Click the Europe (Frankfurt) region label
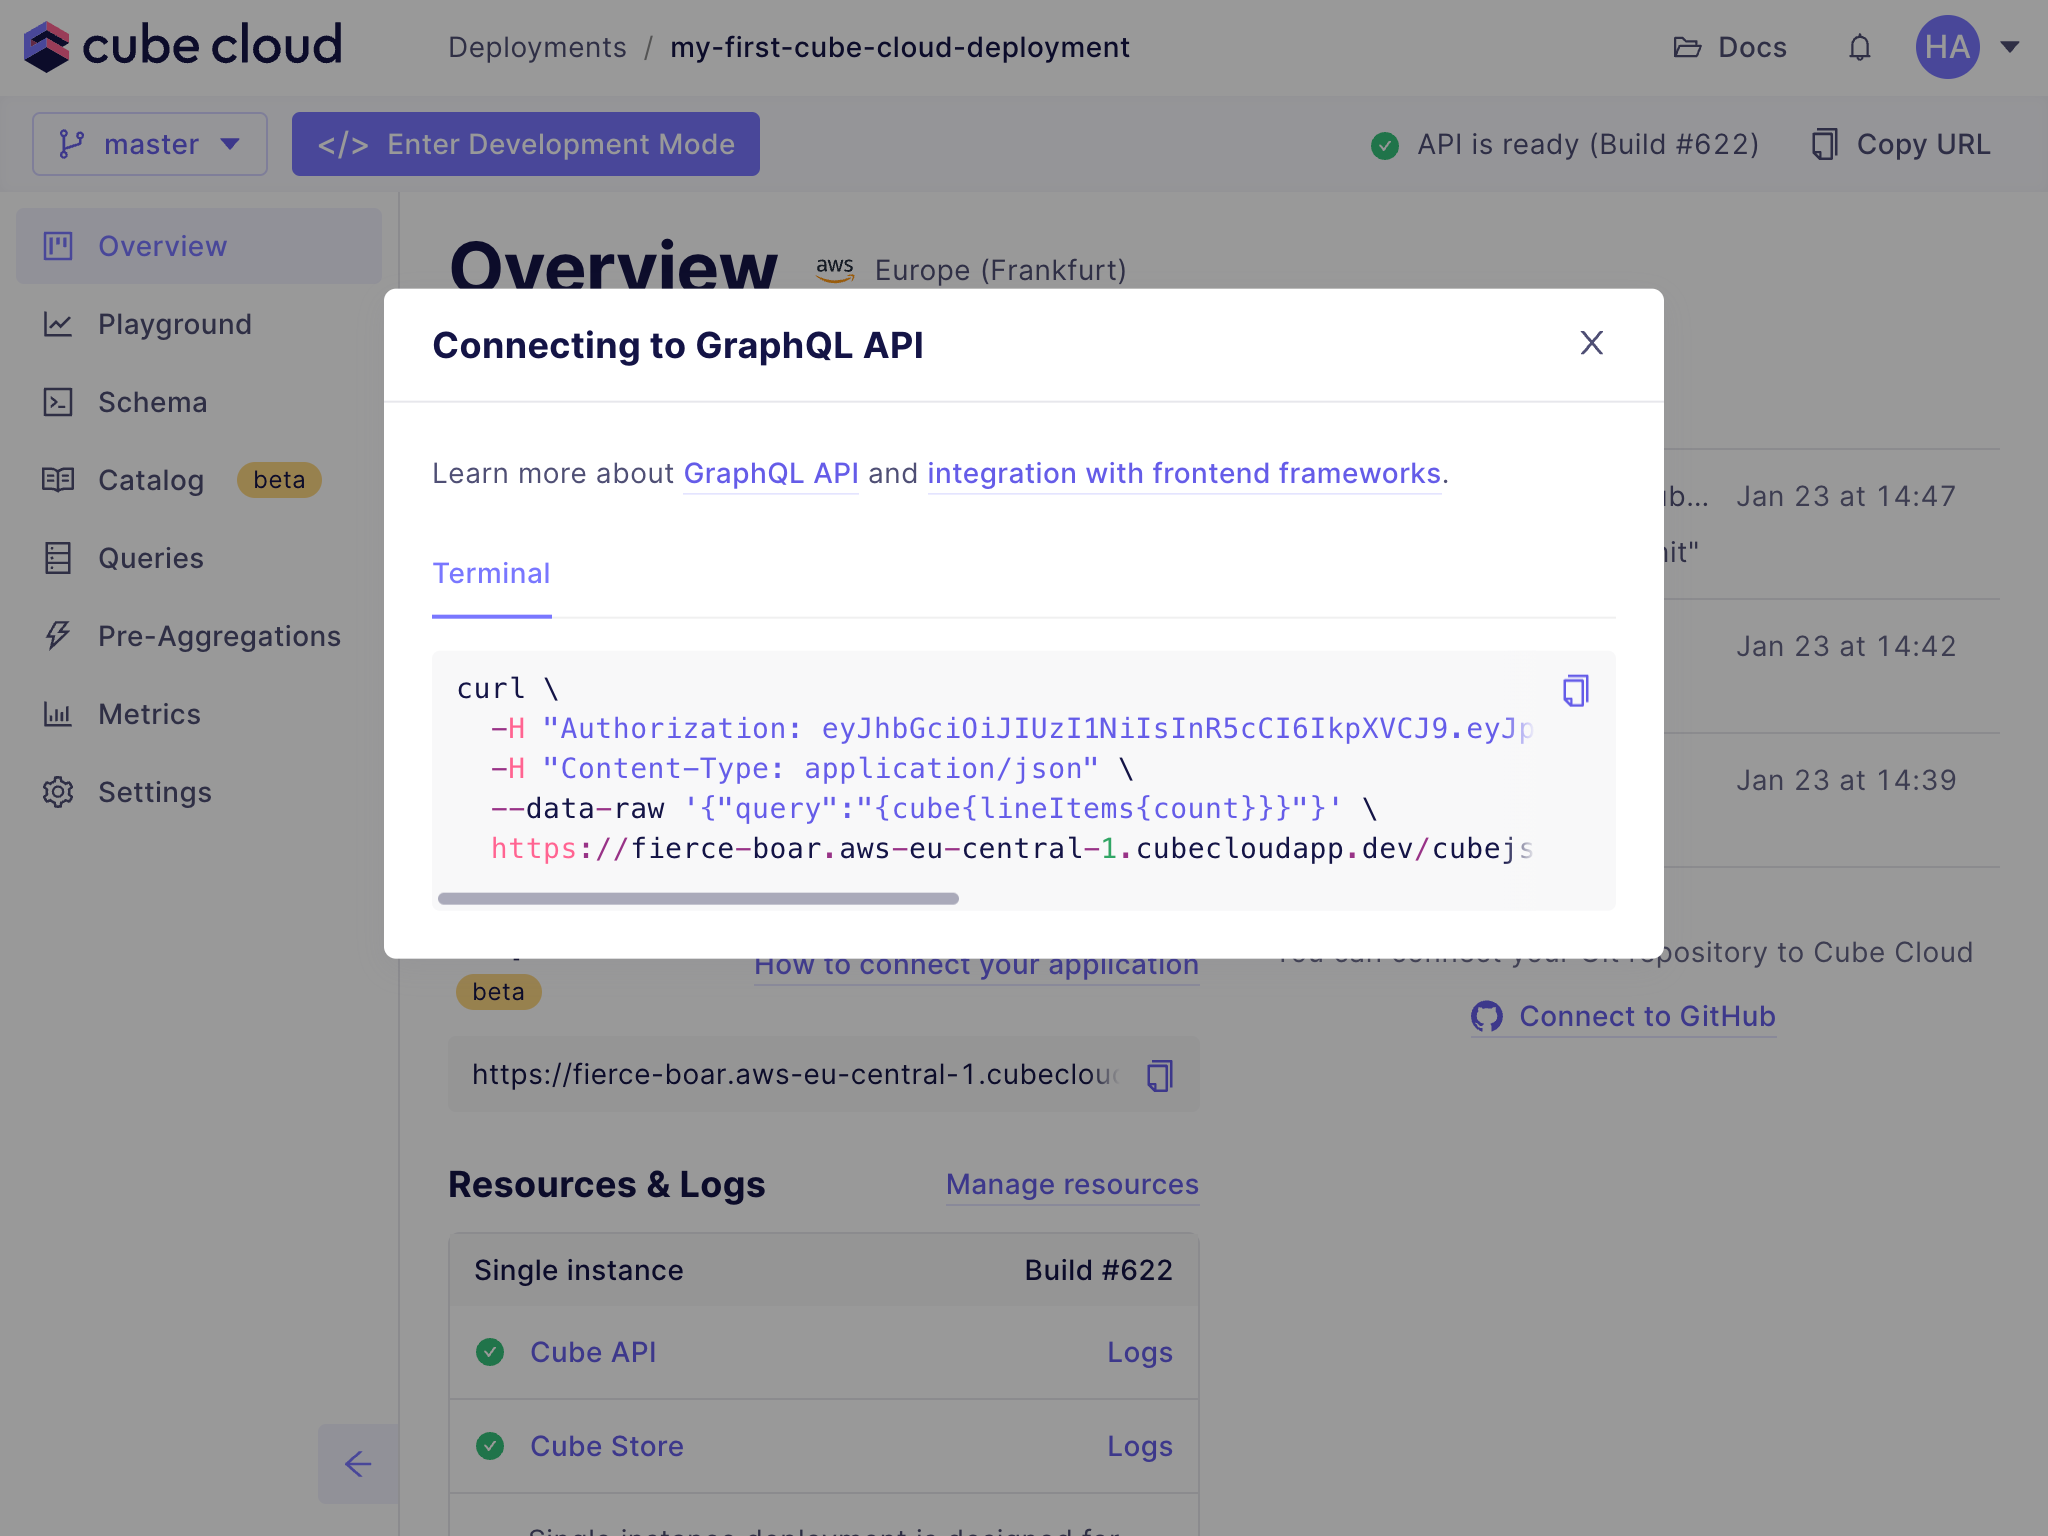The height and width of the screenshot is (1536, 2048). [x=1000, y=270]
